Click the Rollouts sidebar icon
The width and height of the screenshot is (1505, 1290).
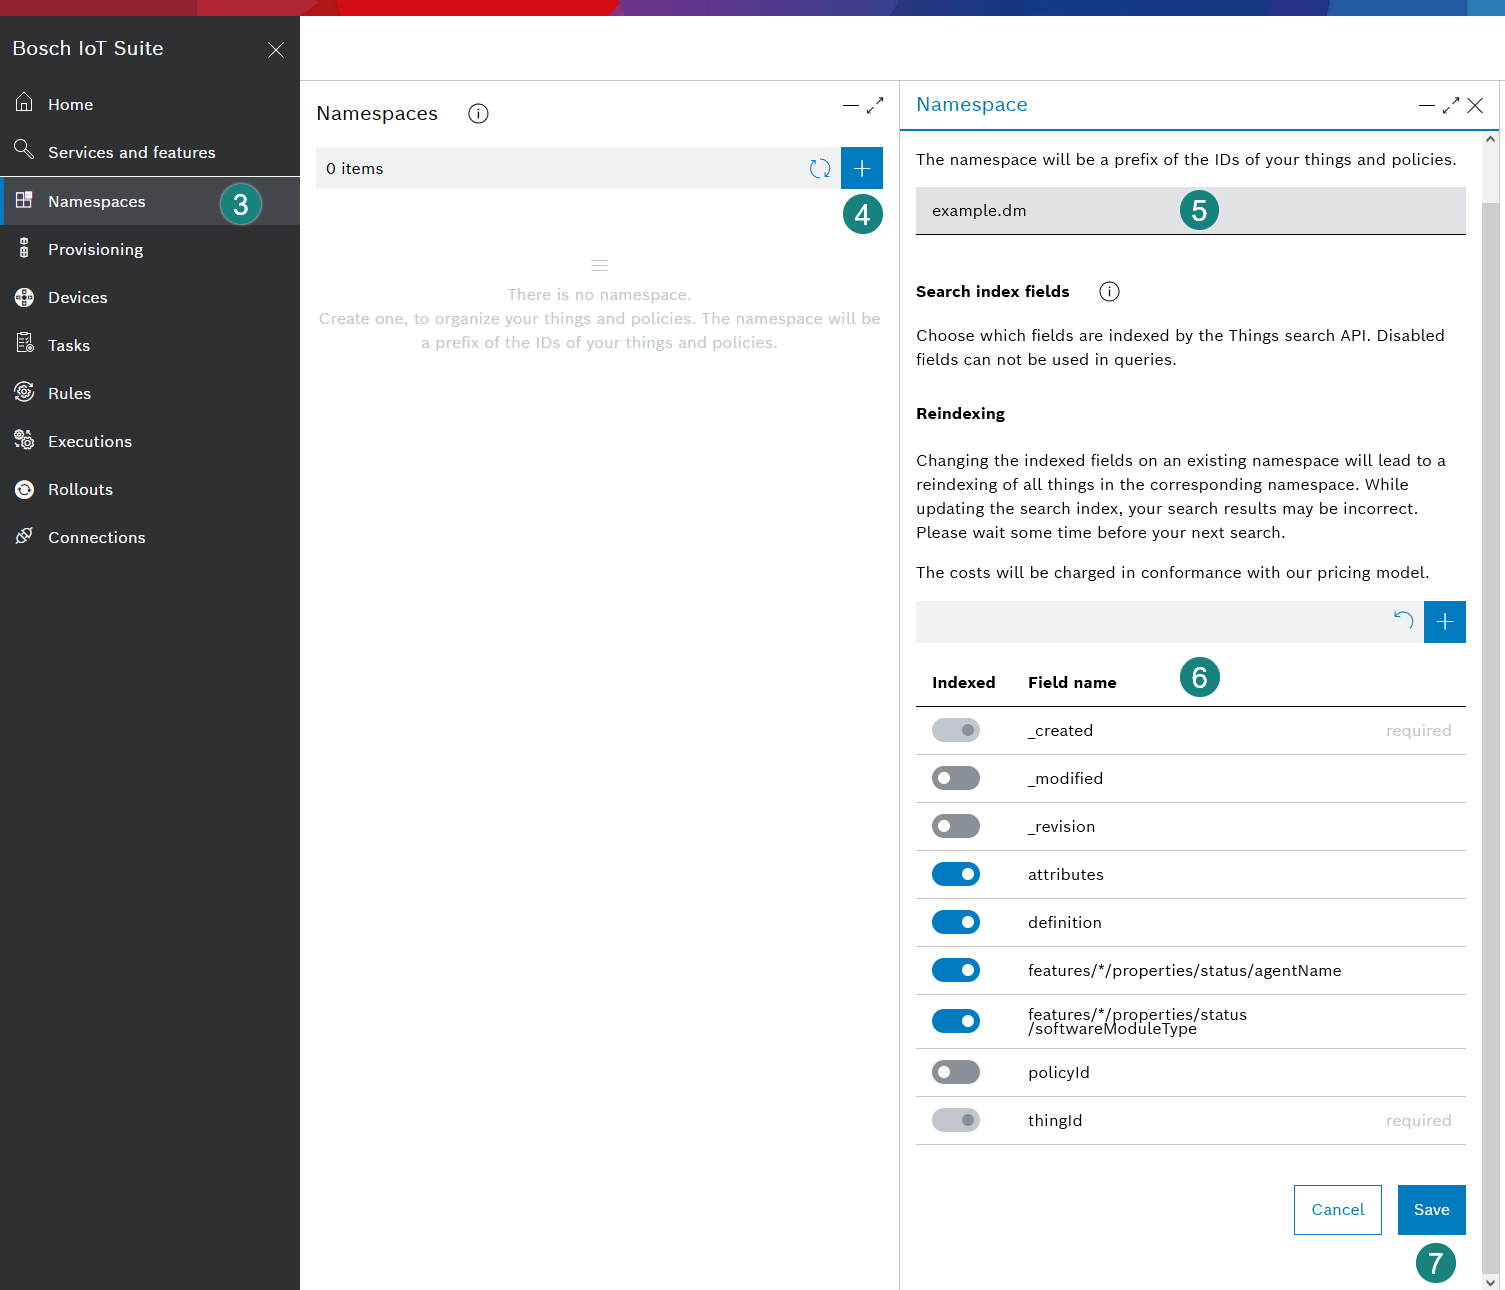click(x=24, y=489)
